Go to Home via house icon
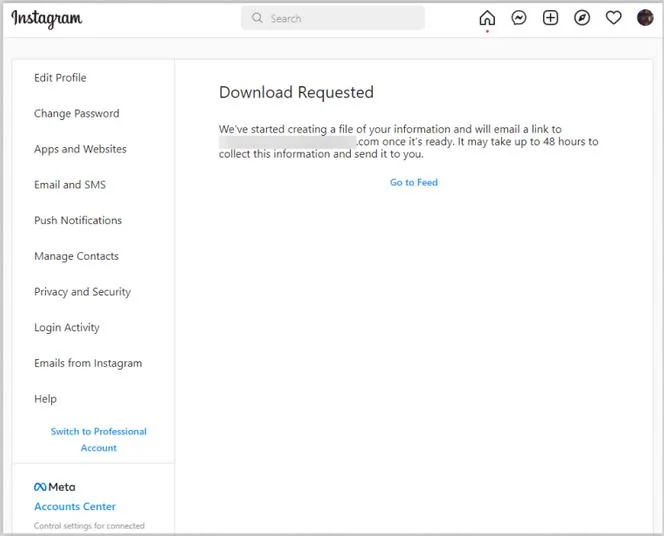This screenshot has height=536, width=664. pos(487,18)
